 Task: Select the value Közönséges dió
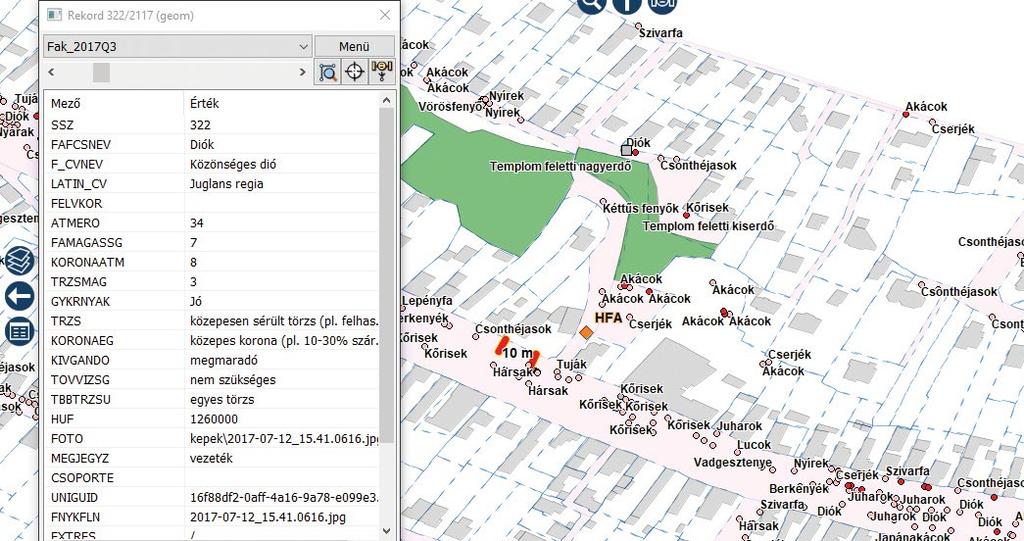coord(233,164)
